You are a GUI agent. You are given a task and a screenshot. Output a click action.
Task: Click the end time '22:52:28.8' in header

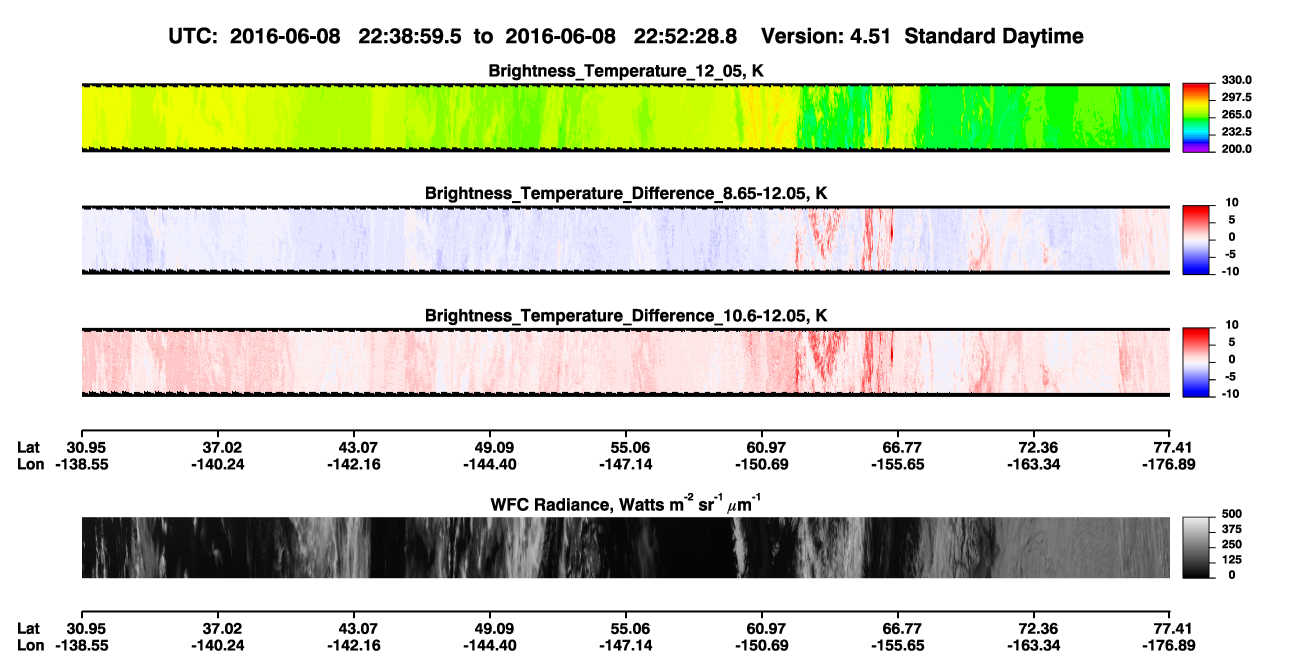click(x=686, y=37)
